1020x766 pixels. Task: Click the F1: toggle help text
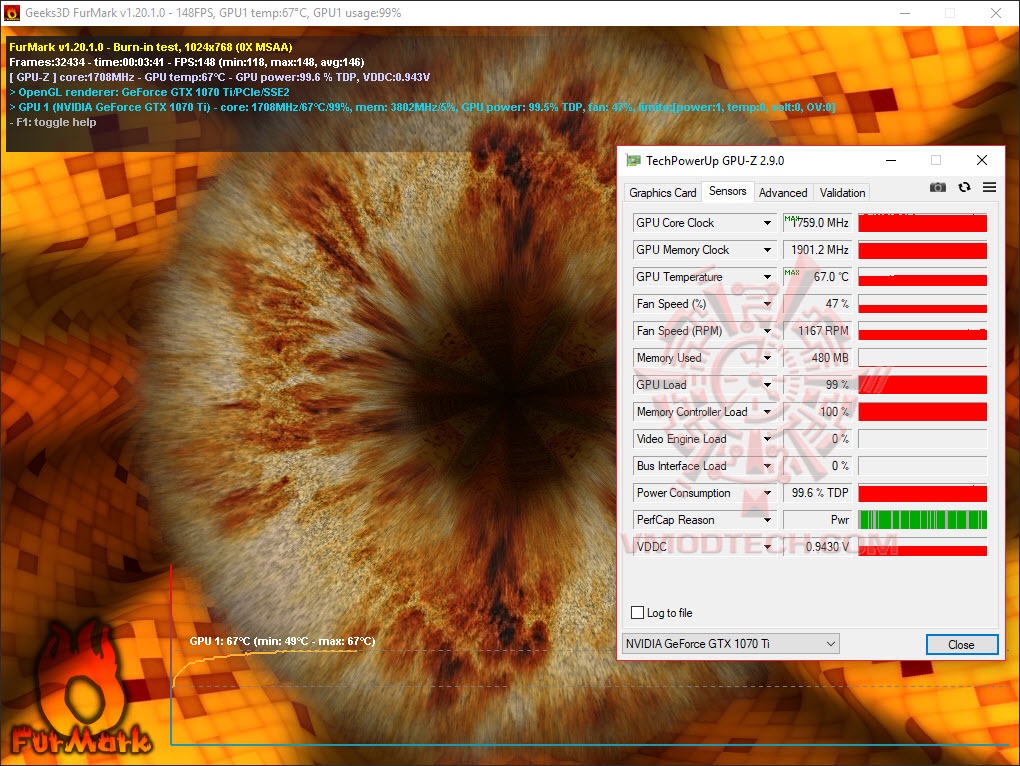[52, 122]
